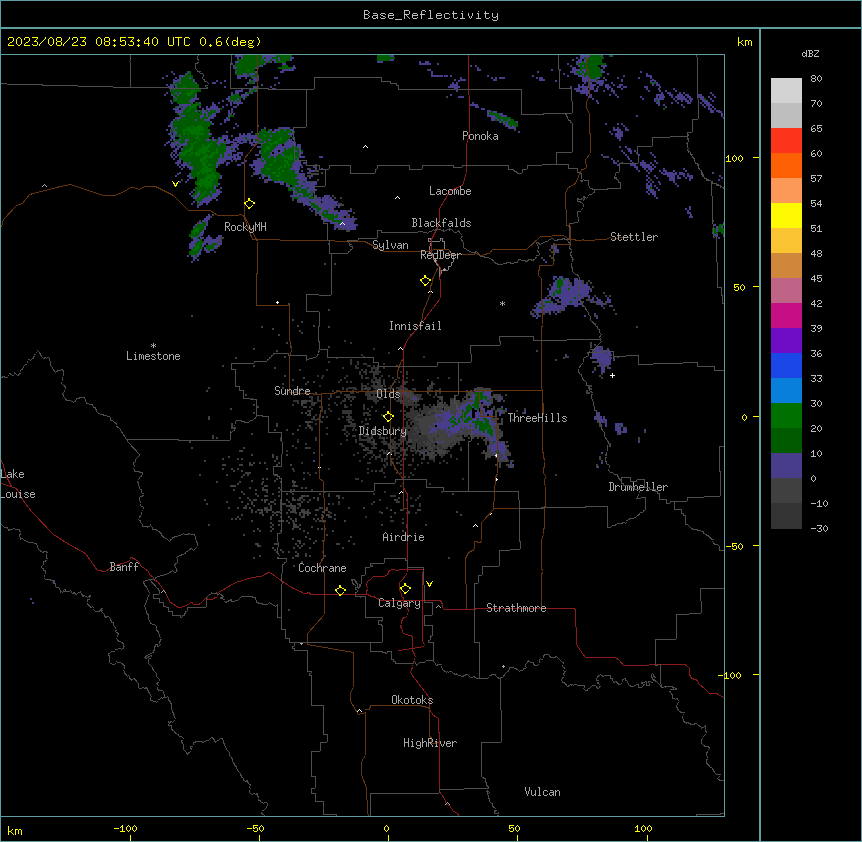Click the Innisfail town label
This screenshot has width=862, height=842.
(x=415, y=326)
